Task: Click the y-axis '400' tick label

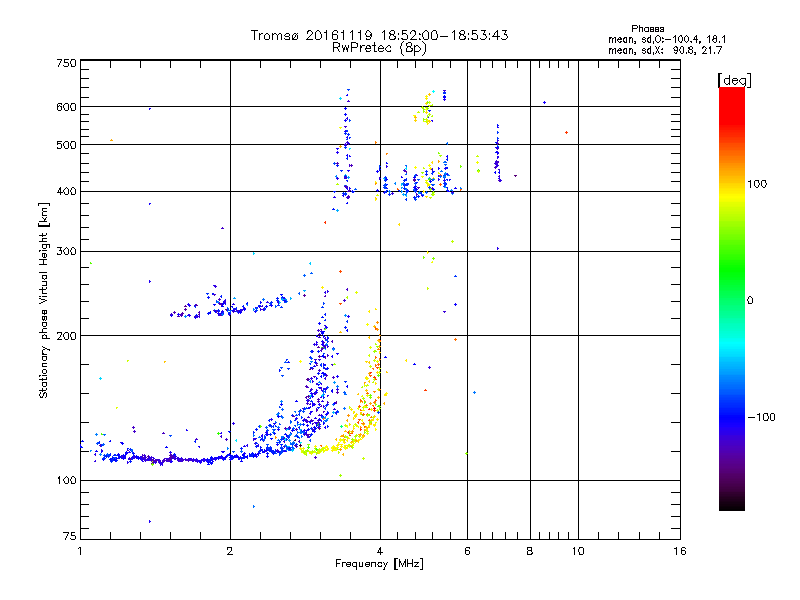Action: click(66, 192)
